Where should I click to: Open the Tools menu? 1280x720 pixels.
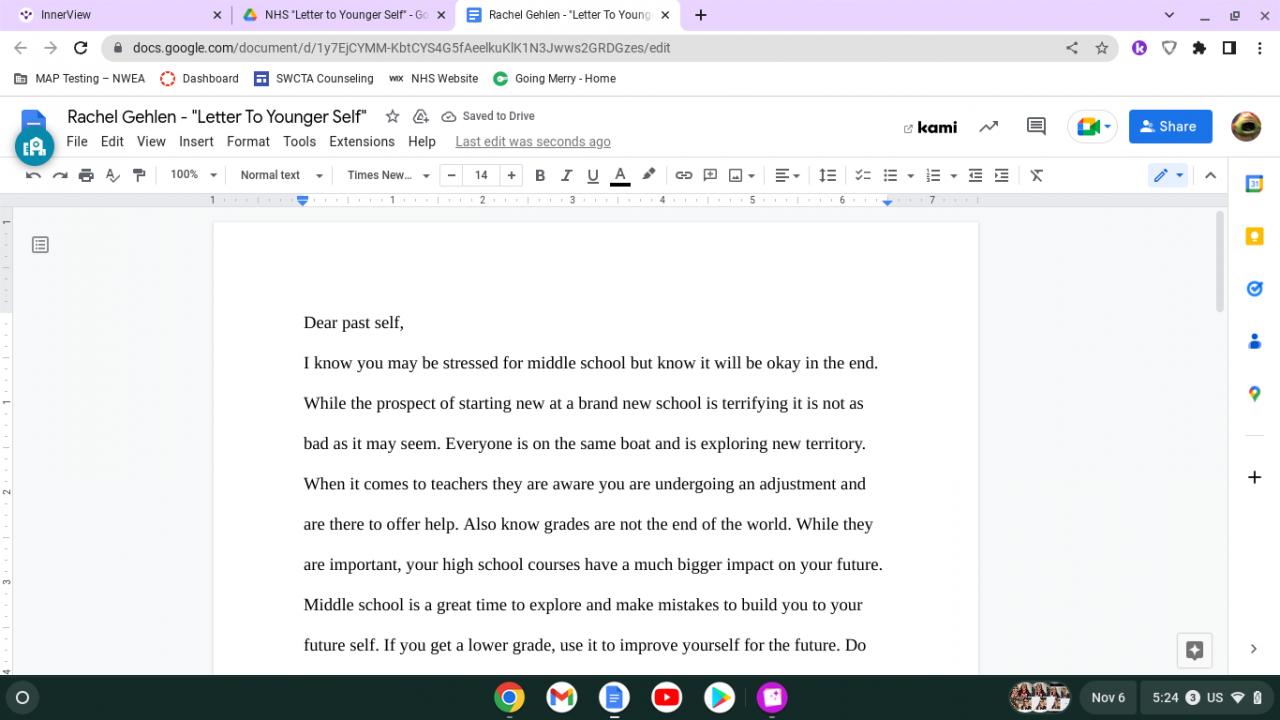click(299, 142)
